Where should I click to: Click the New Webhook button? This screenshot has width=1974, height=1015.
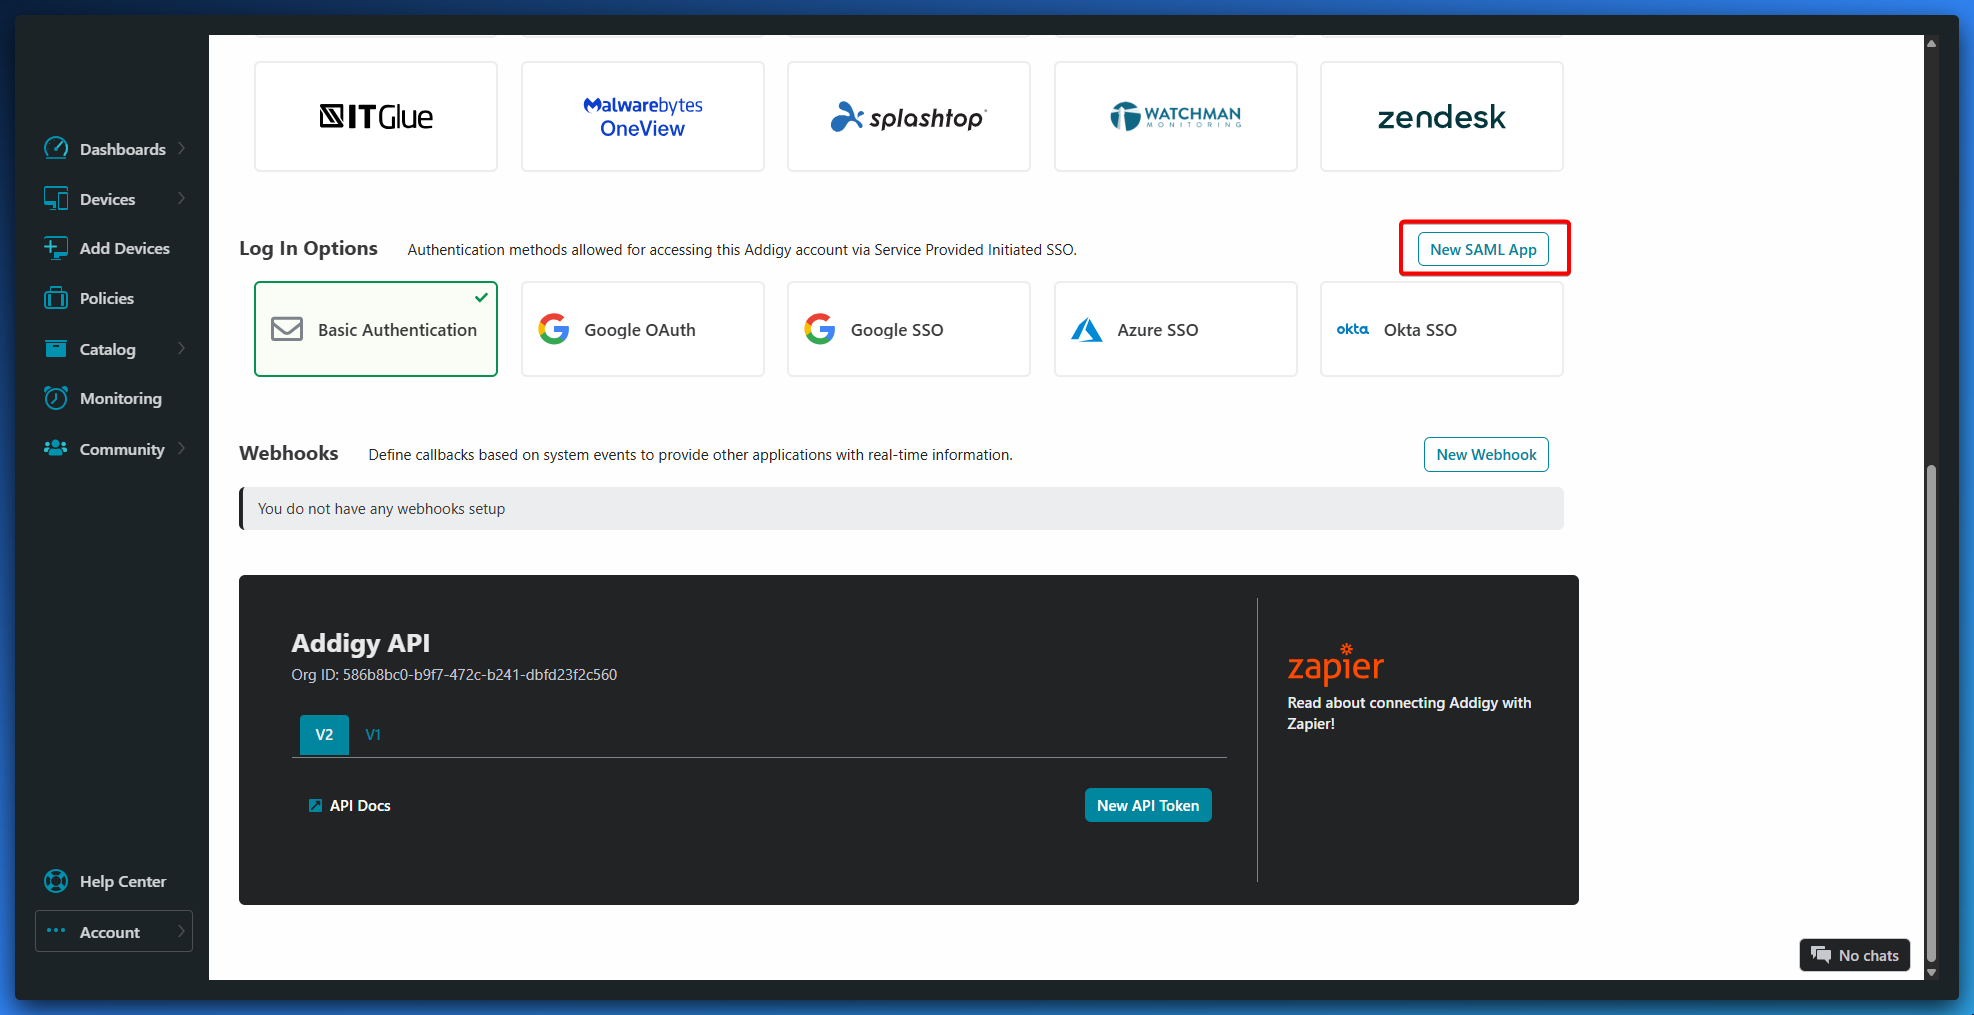(1486, 454)
